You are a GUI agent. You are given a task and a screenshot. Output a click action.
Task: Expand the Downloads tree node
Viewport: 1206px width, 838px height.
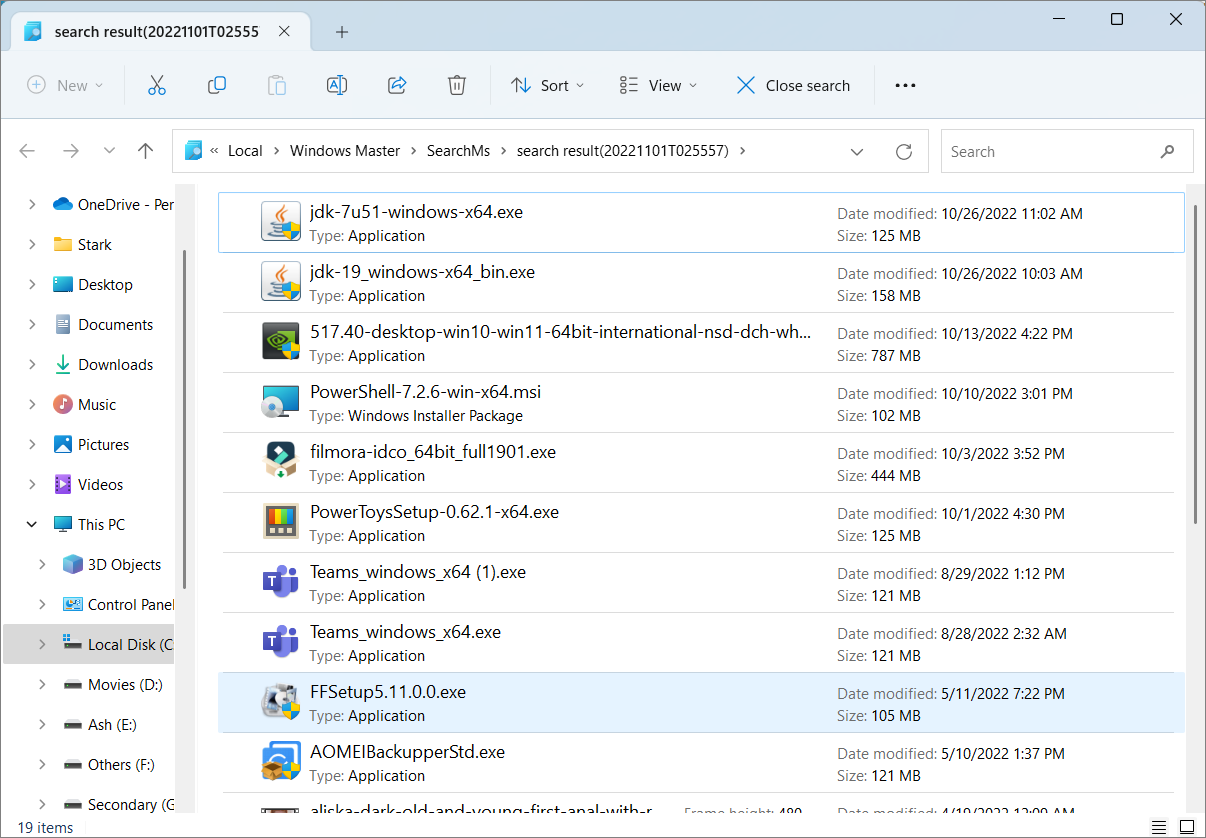point(32,364)
